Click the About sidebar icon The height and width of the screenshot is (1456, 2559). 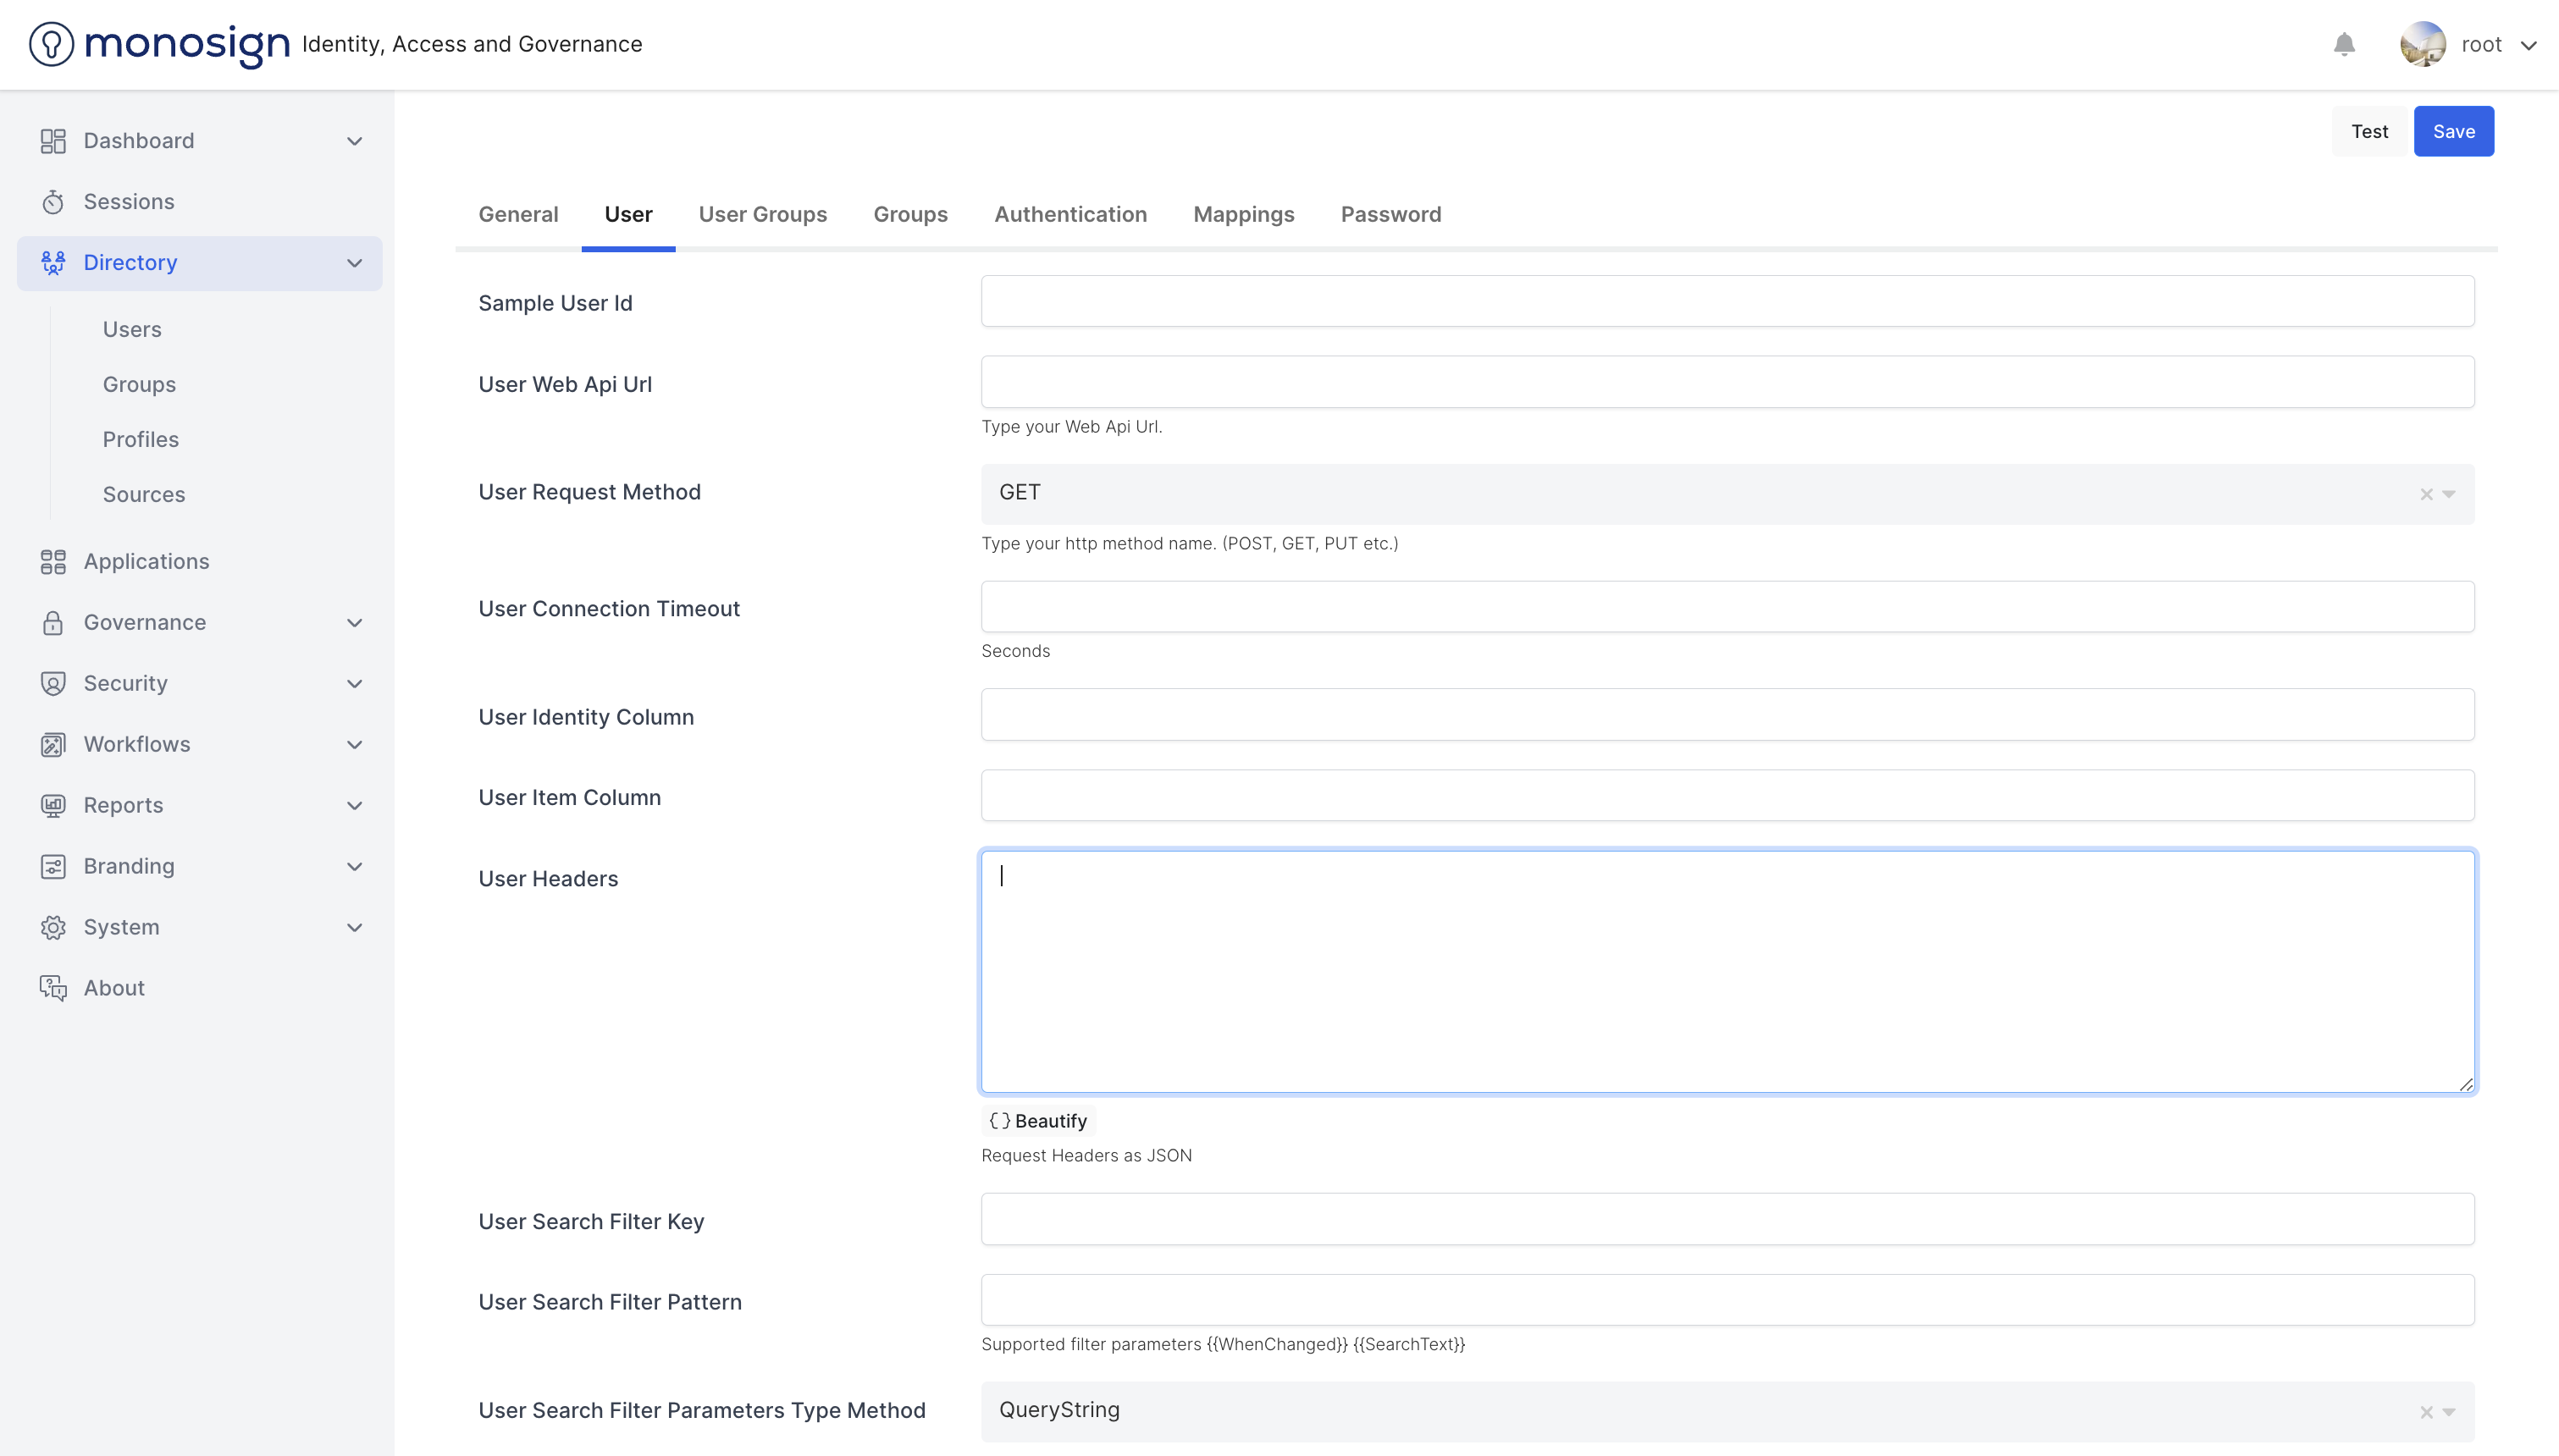(x=53, y=989)
